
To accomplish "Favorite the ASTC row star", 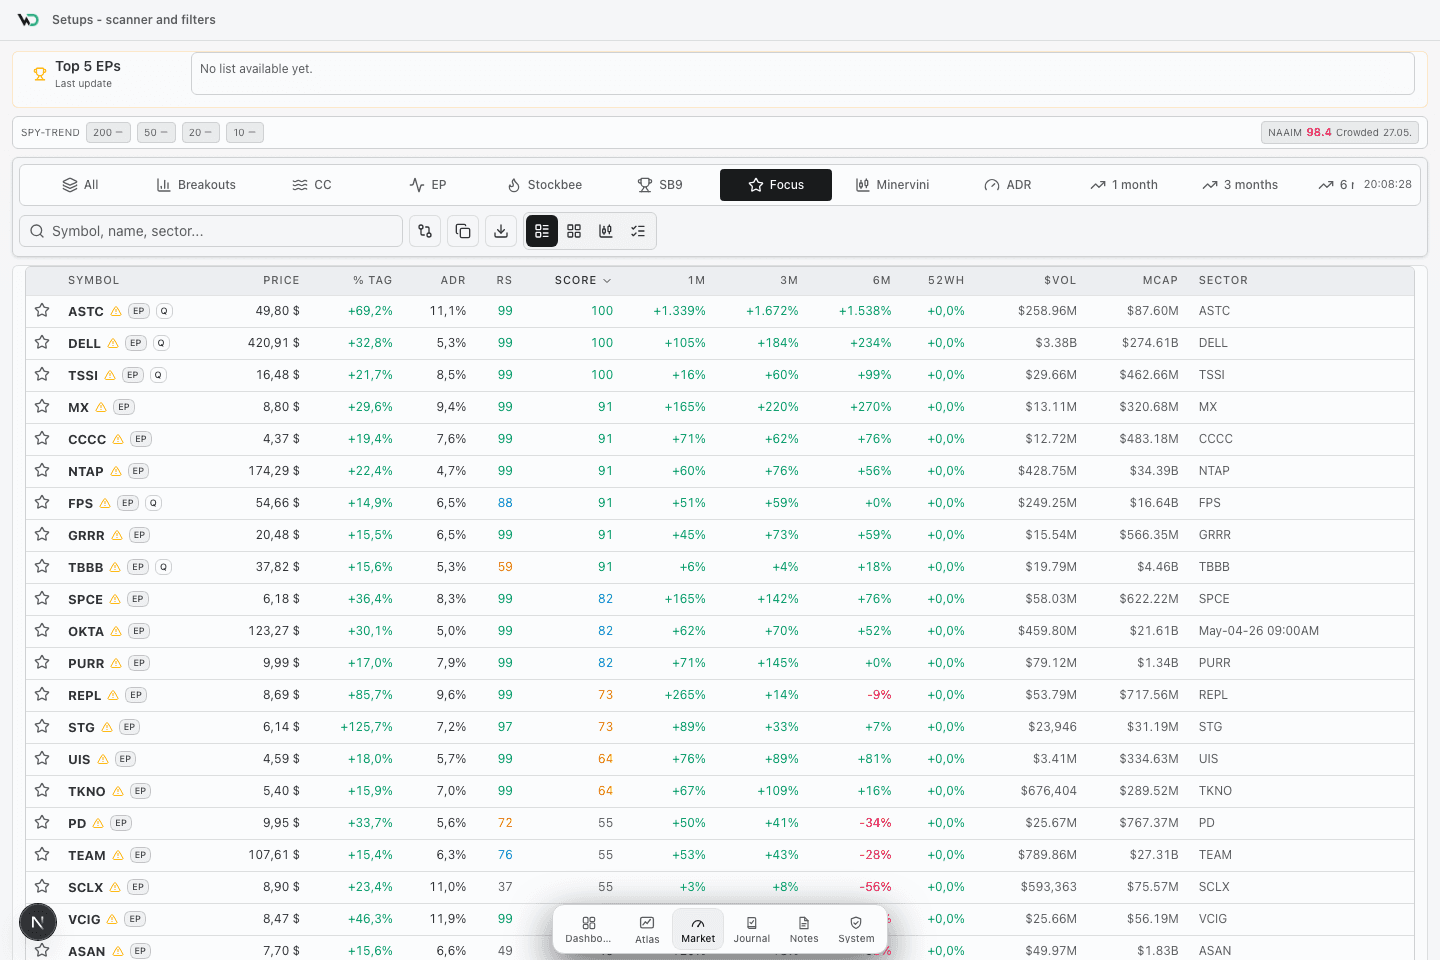I will click(42, 311).
